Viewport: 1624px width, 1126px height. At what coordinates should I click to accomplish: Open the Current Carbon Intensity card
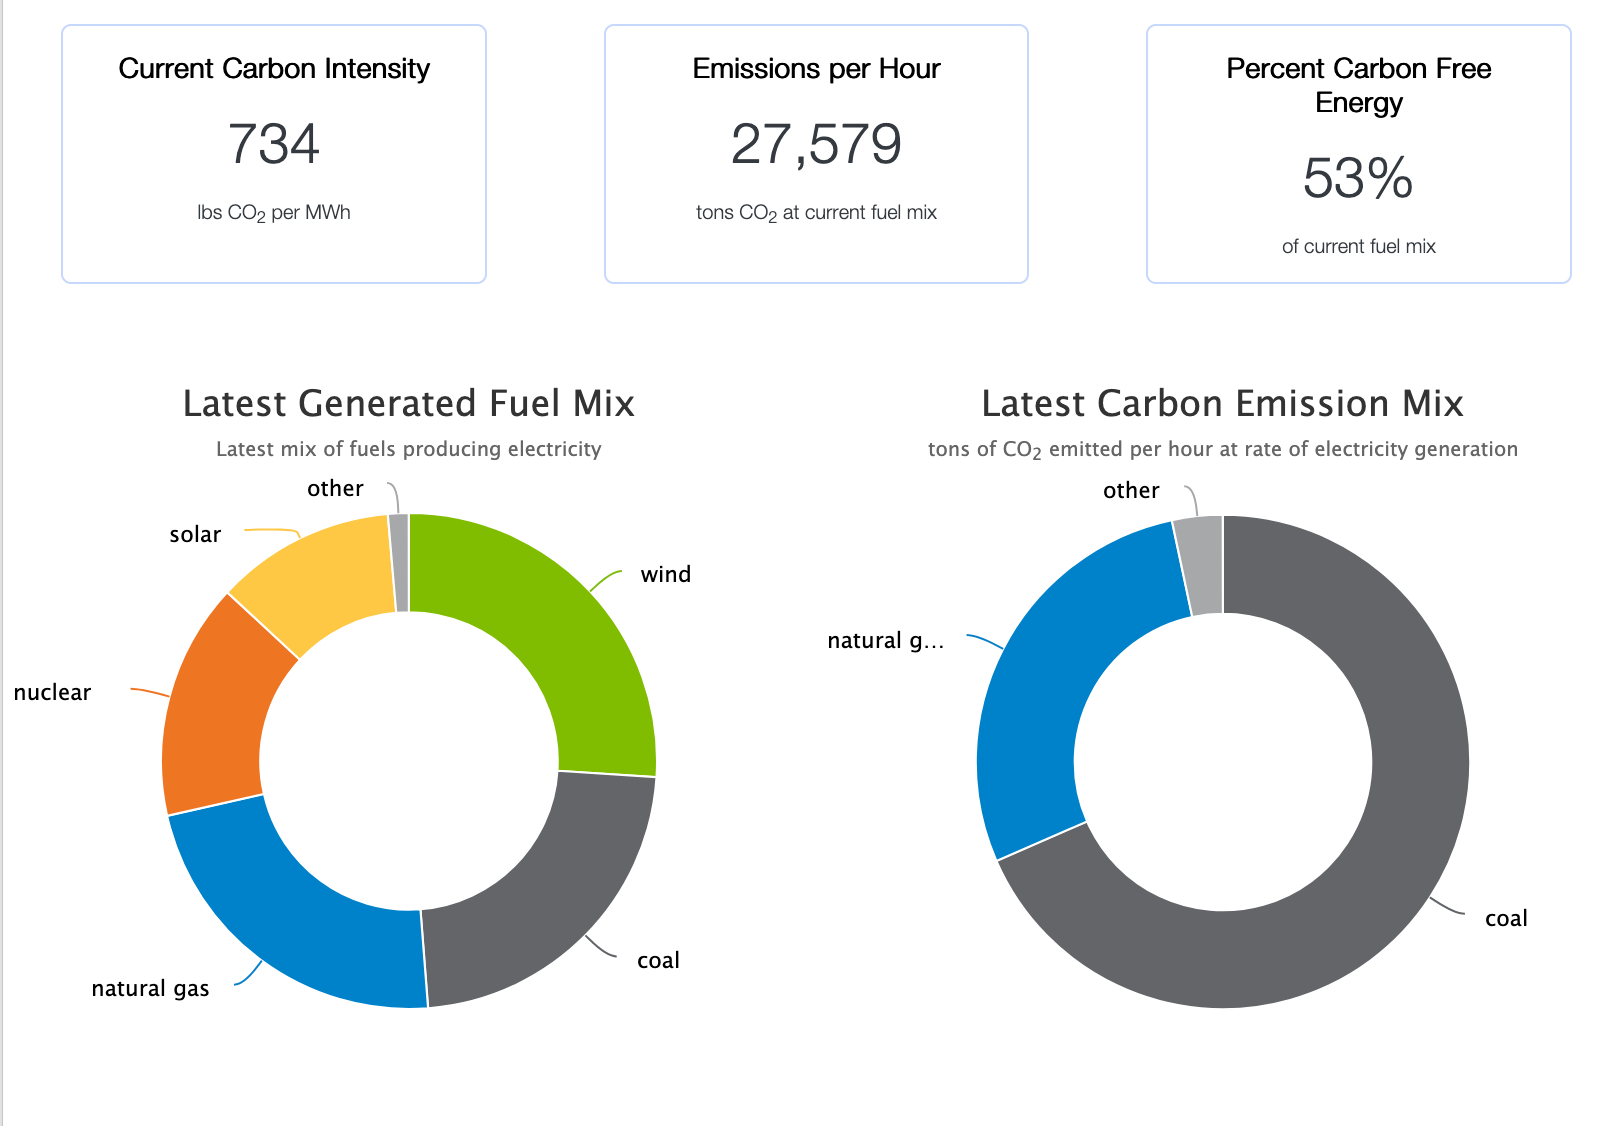[274, 154]
